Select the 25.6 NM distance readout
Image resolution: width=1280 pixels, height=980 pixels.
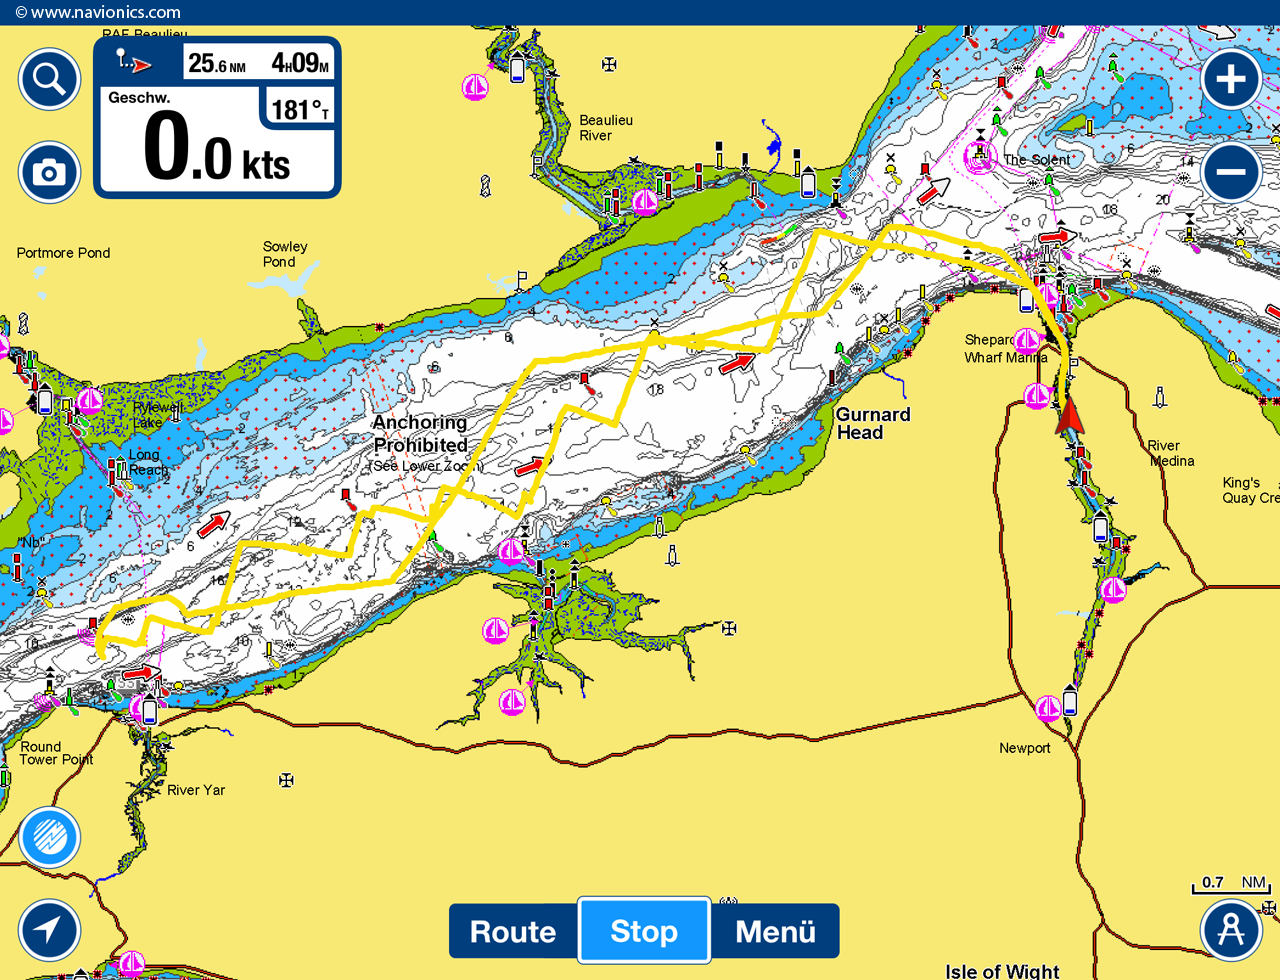(x=217, y=64)
